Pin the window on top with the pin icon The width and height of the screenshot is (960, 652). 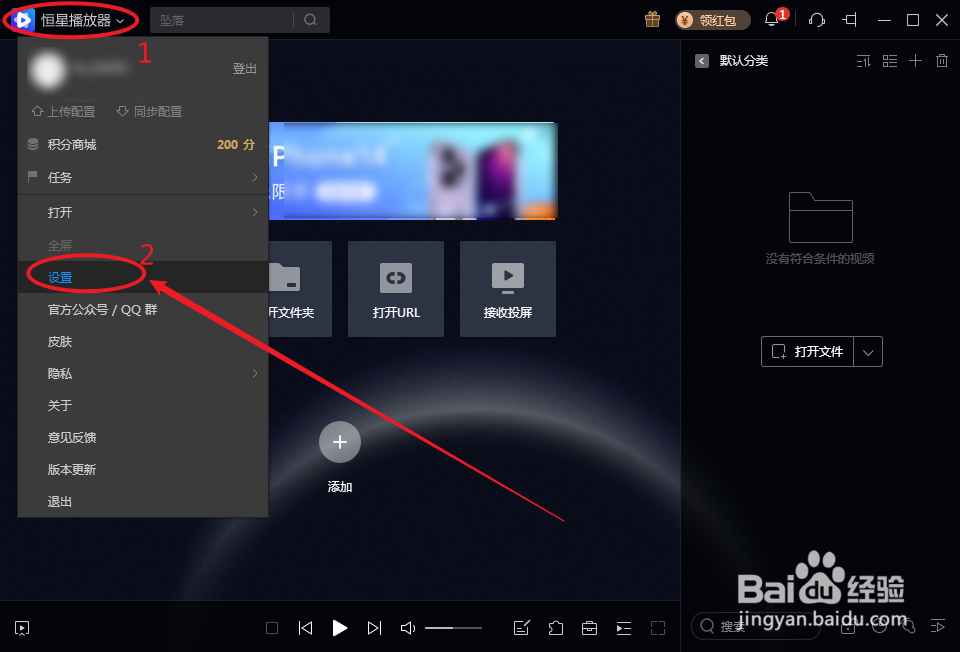click(x=850, y=20)
